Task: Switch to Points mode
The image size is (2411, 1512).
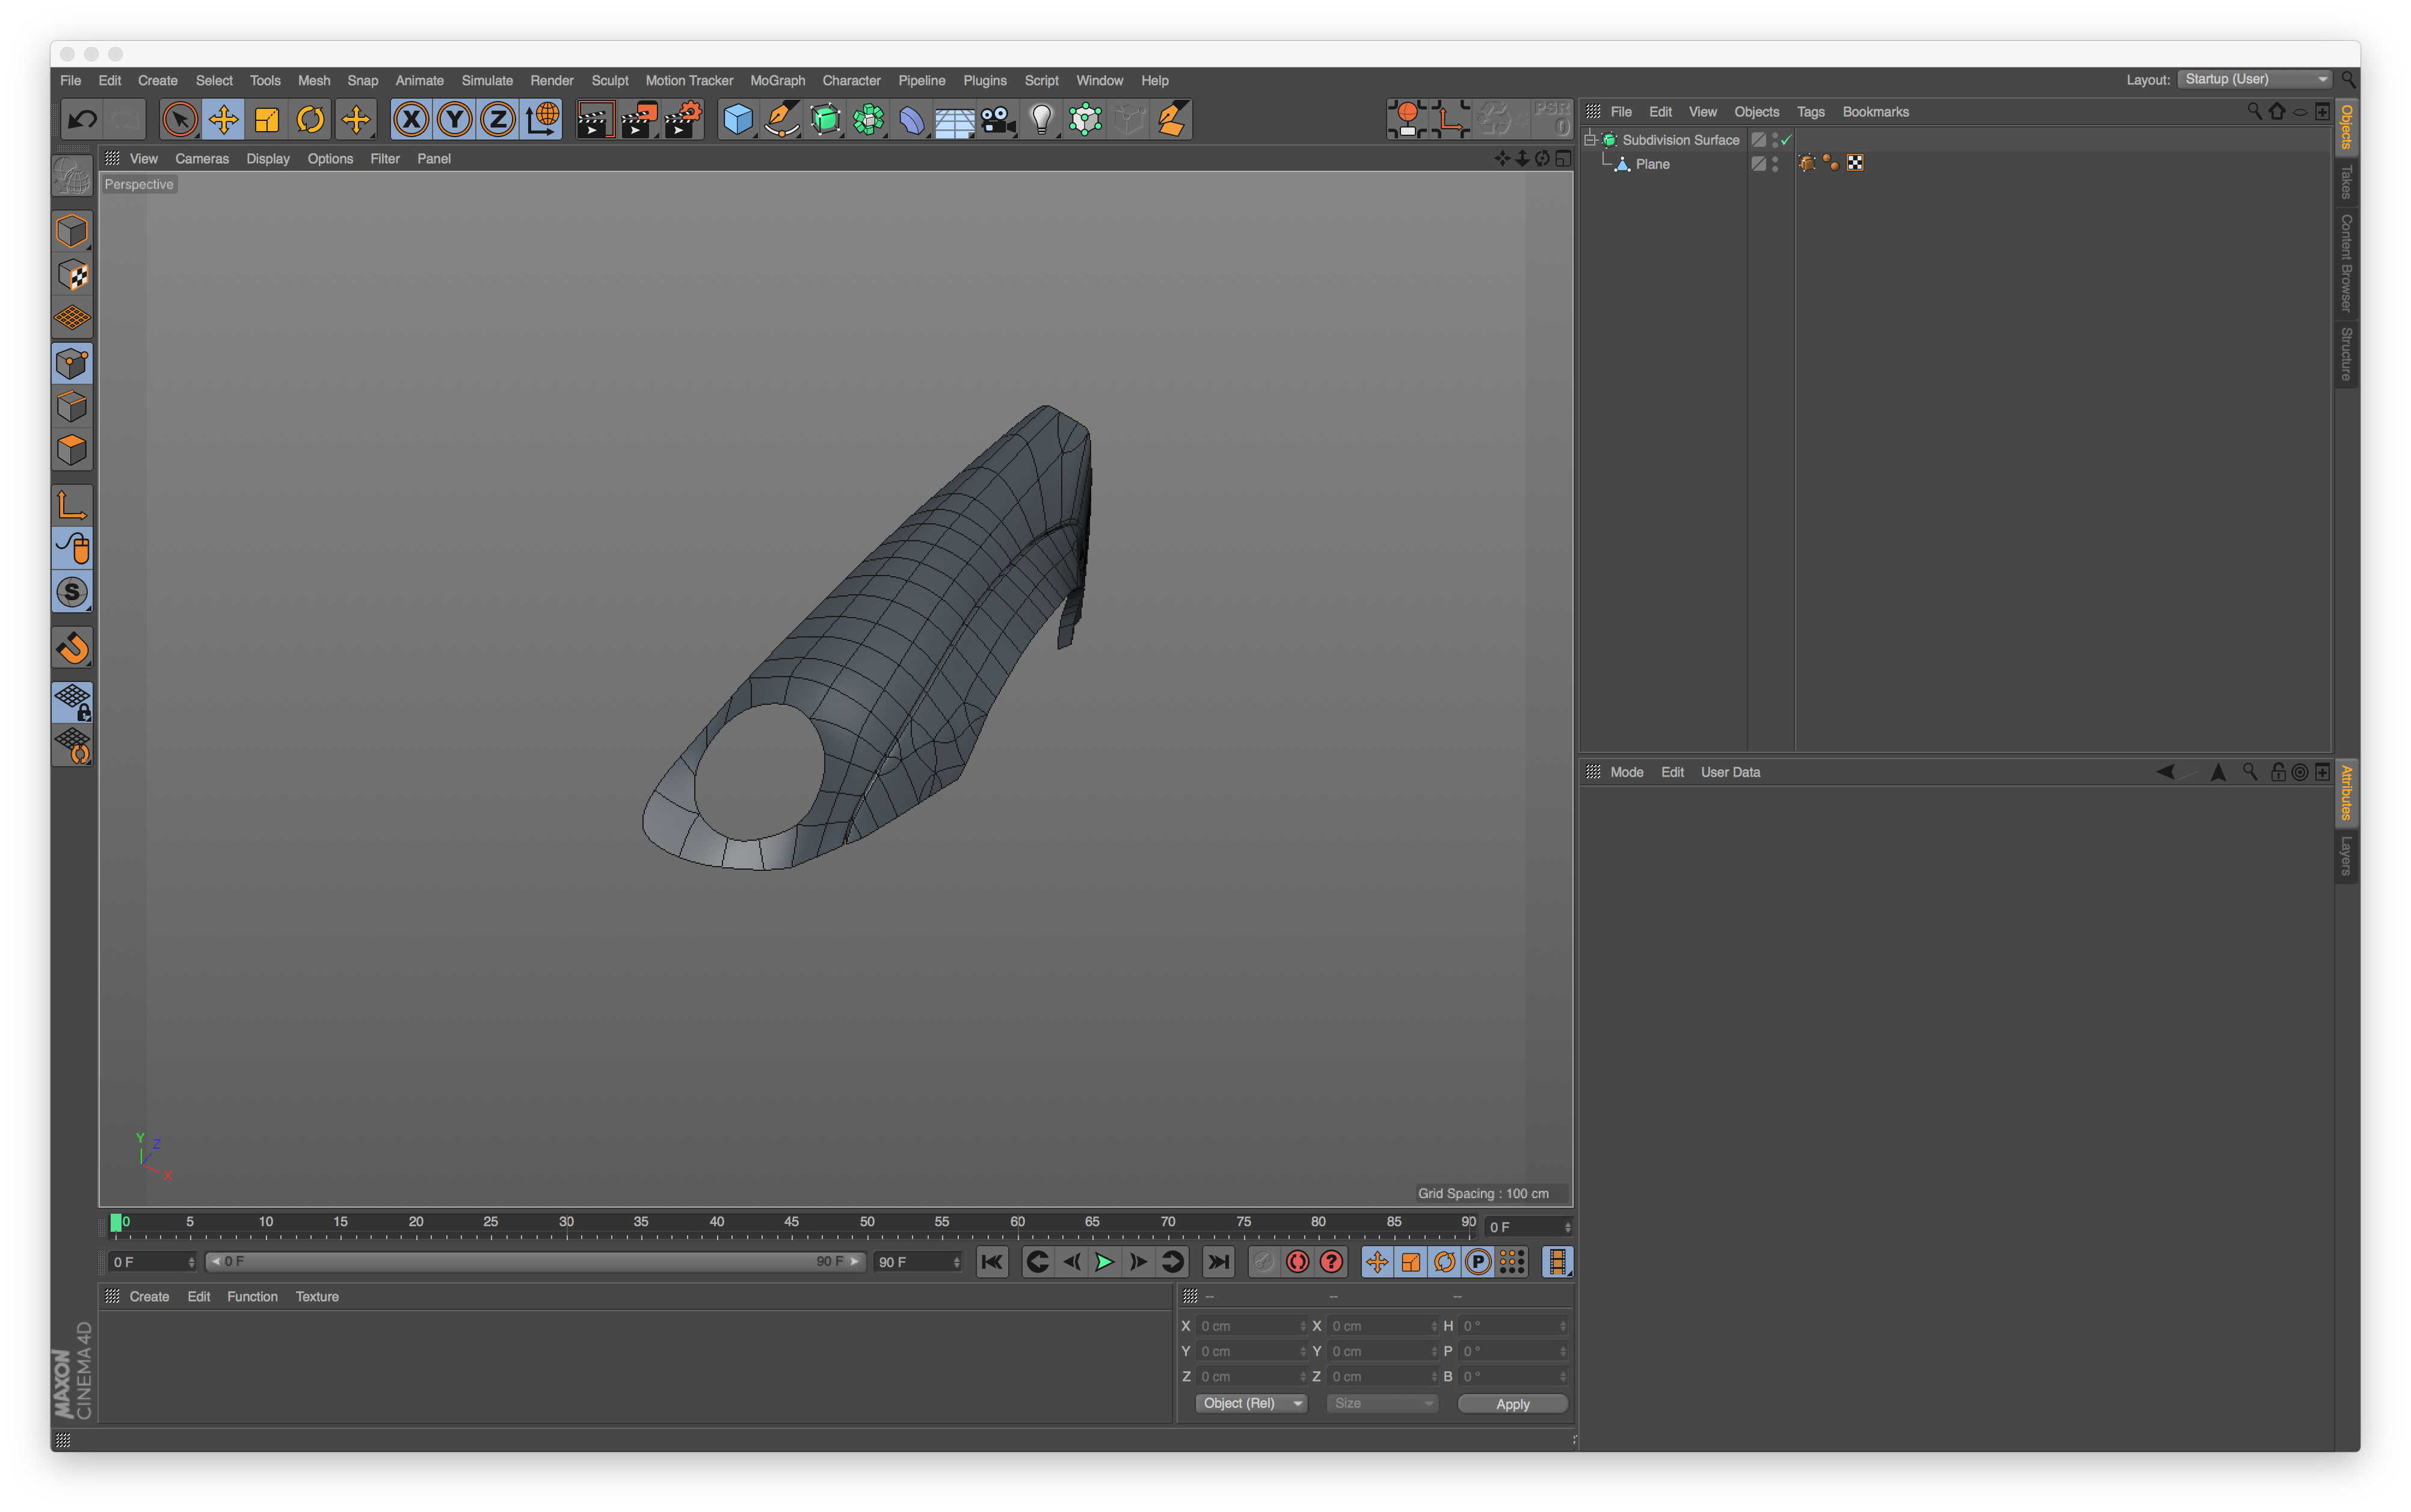Action: [x=72, y=363]
